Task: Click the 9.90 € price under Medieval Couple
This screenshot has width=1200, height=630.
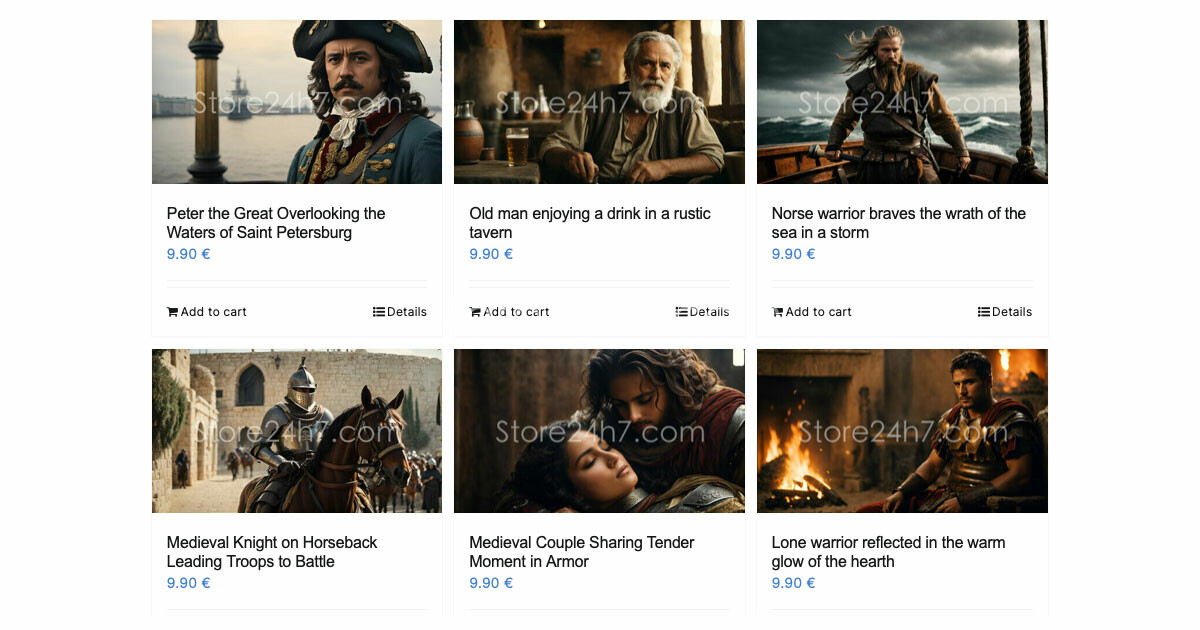Action: pos(491,583)
